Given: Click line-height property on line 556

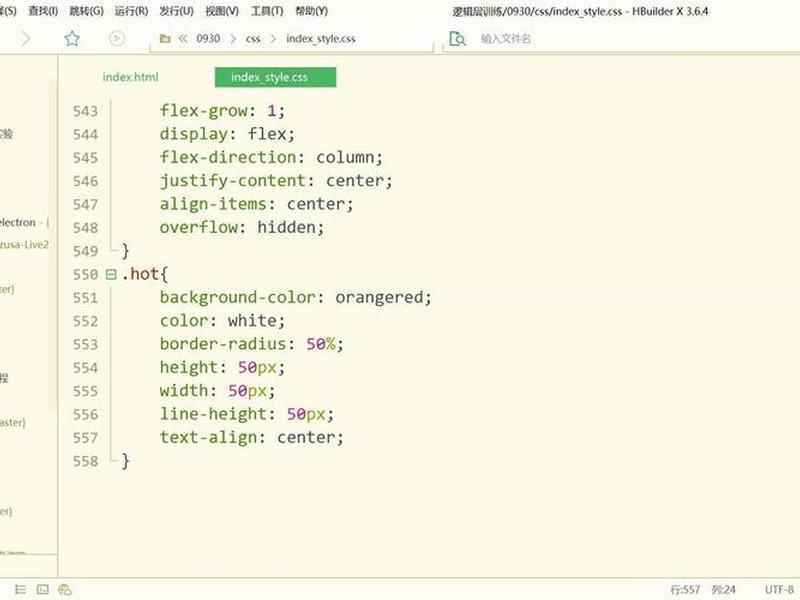Looking at the screenshot, I should 213,414.
